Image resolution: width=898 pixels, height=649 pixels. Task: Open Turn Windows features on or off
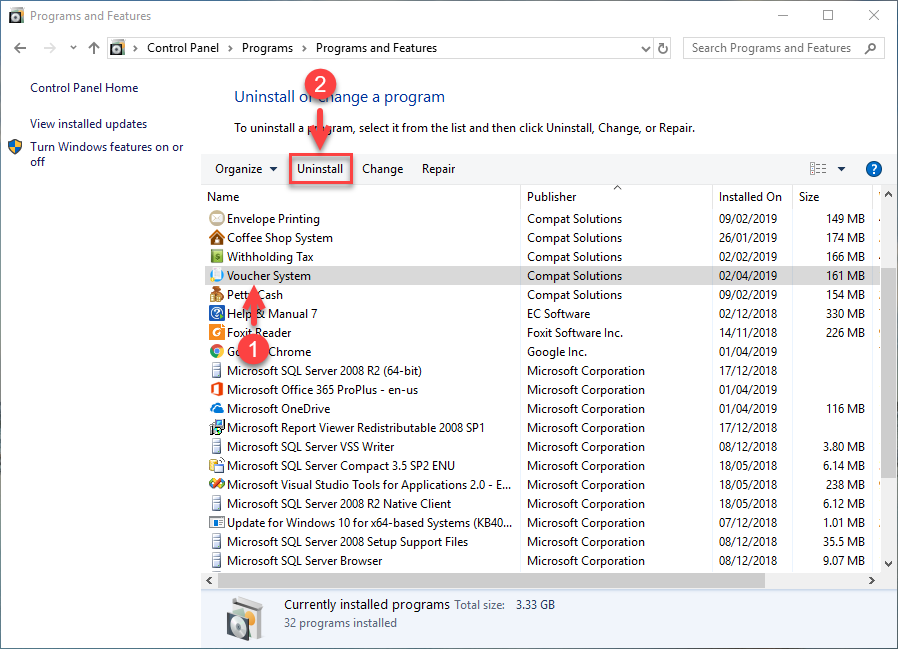pyautogui.click(x=107, y=154)
